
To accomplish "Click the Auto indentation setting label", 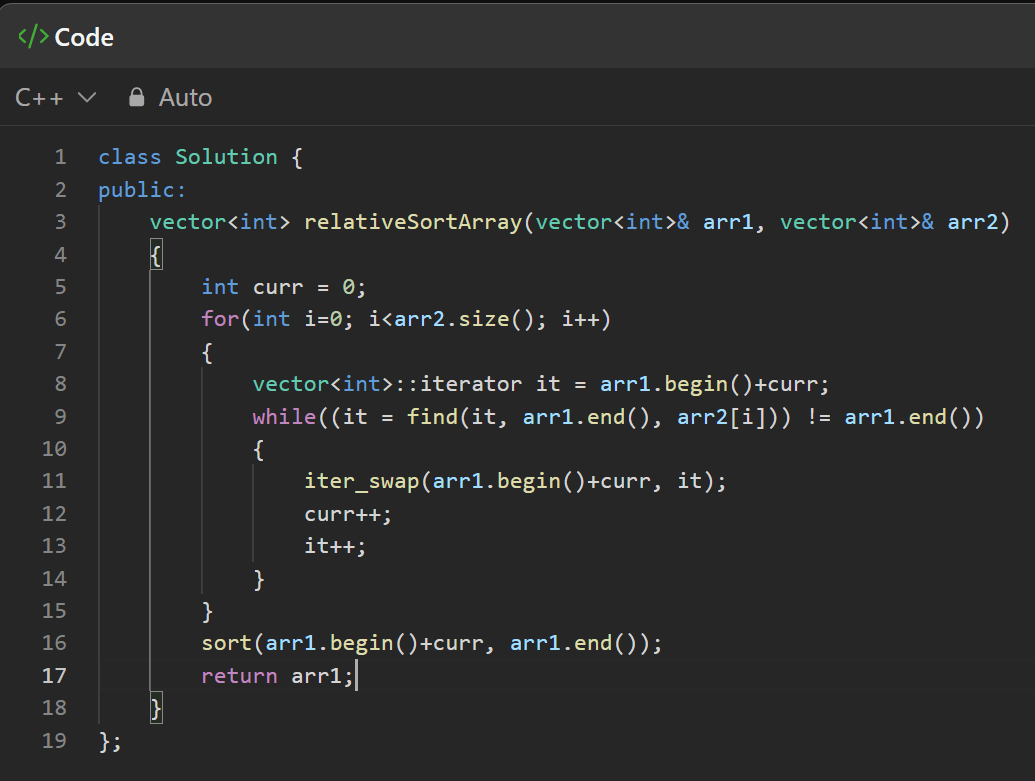I will click(x=185, y=97).
